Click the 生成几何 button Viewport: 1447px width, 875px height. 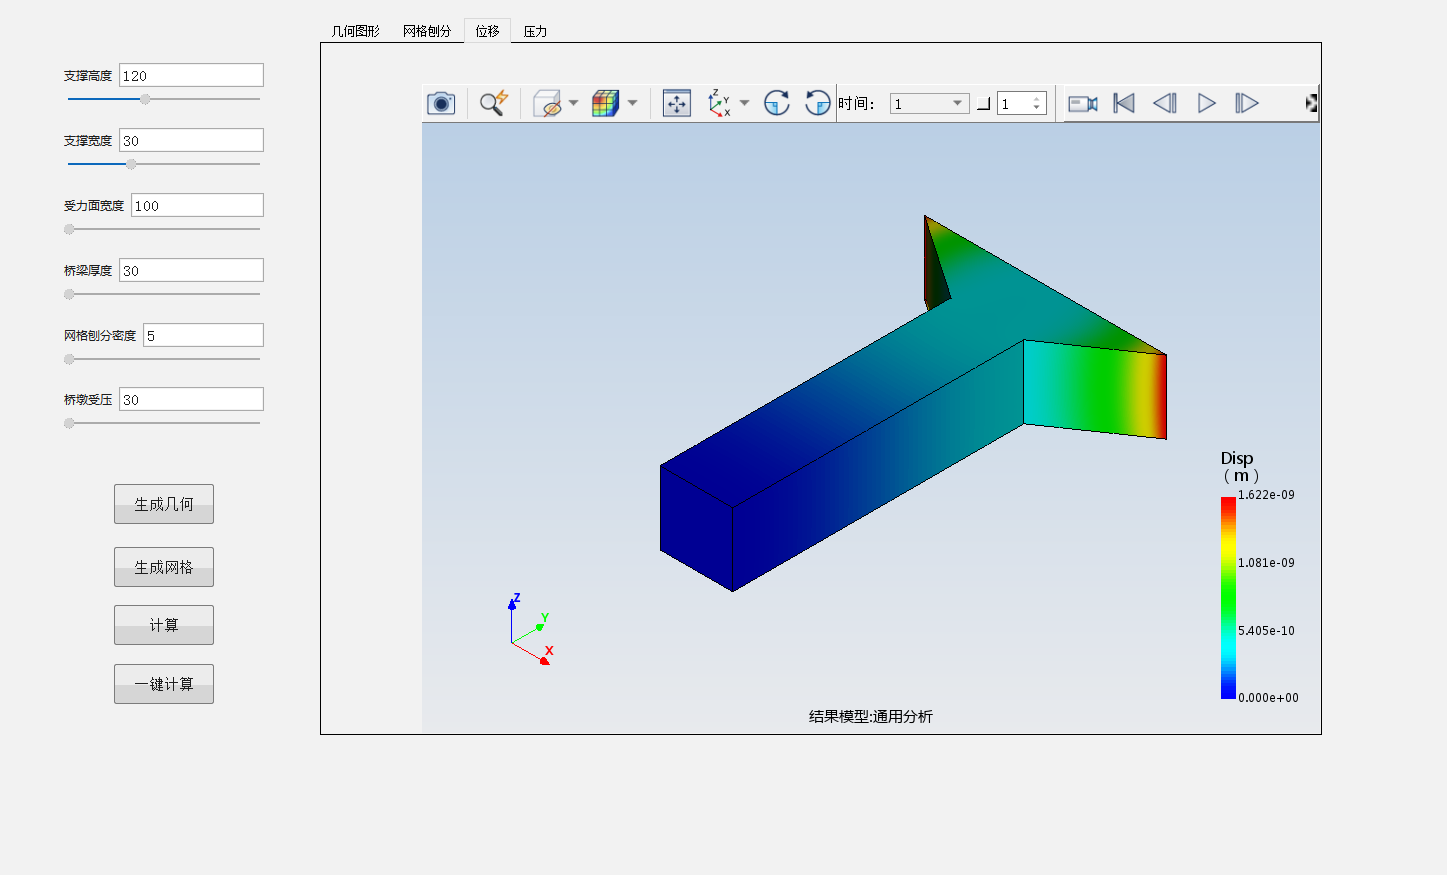tap(164, 504)
